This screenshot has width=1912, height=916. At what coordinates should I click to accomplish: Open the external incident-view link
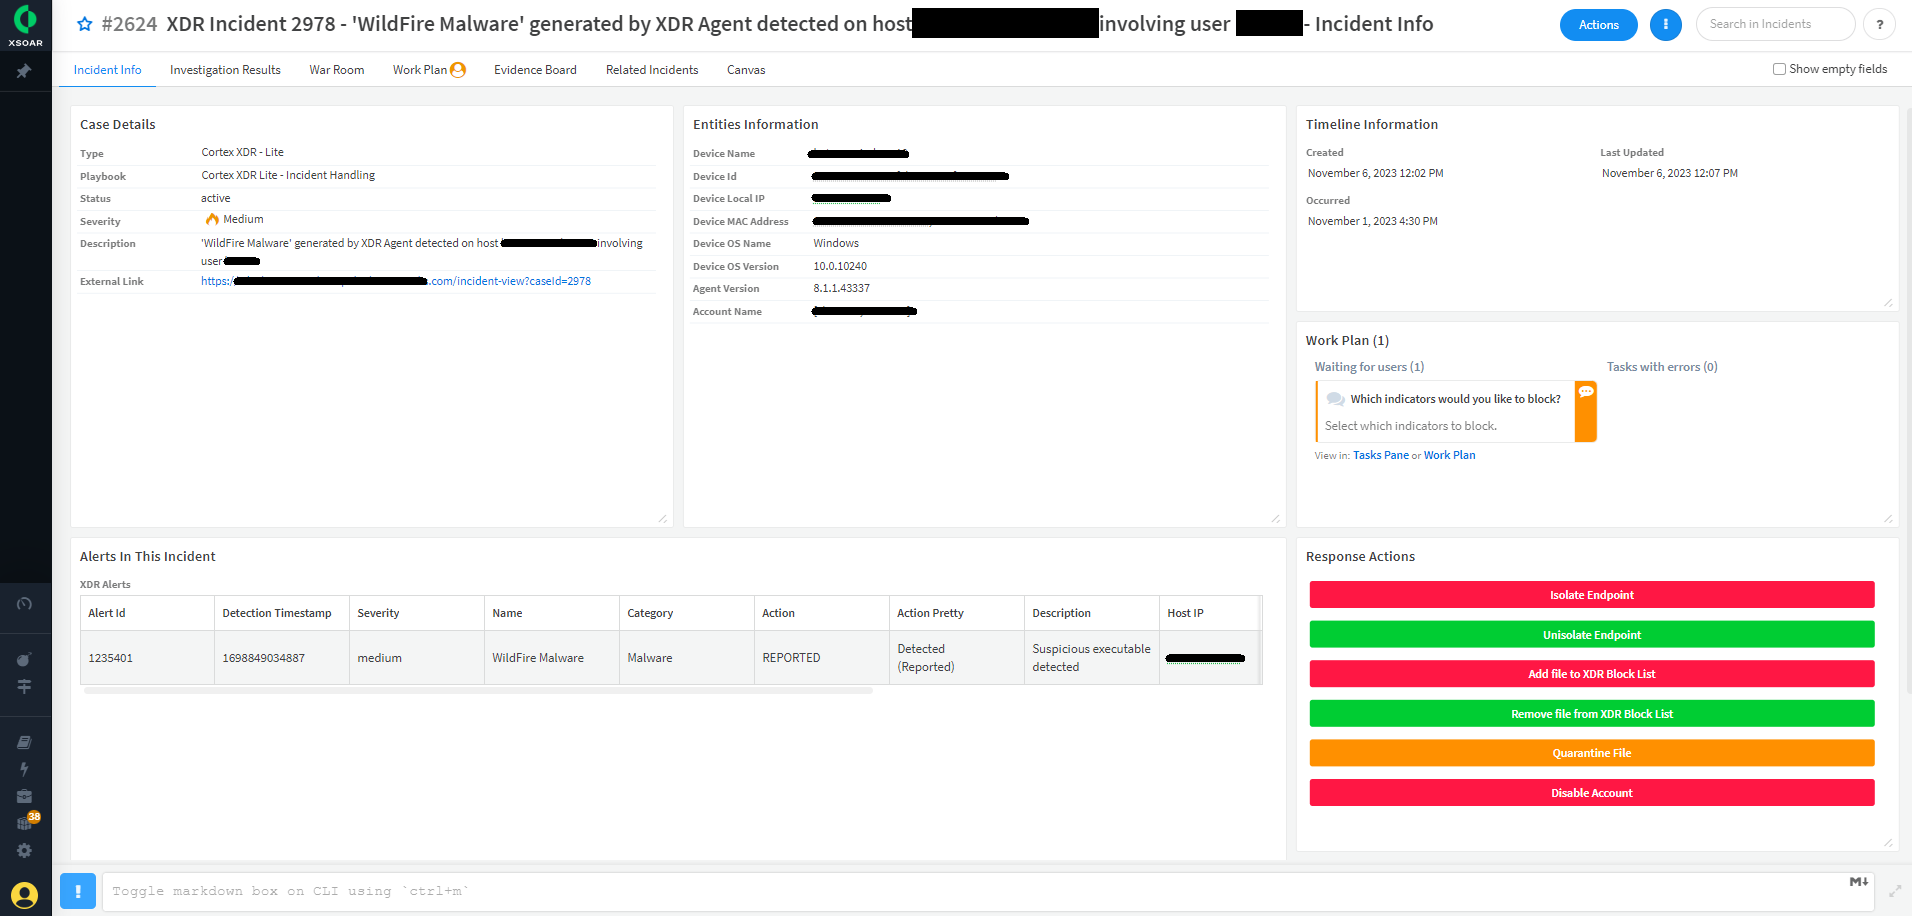point(396,281)
